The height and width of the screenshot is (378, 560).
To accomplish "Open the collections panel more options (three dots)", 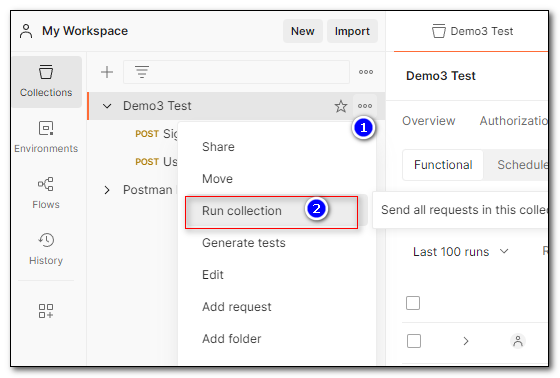I will tap(366, 72).
